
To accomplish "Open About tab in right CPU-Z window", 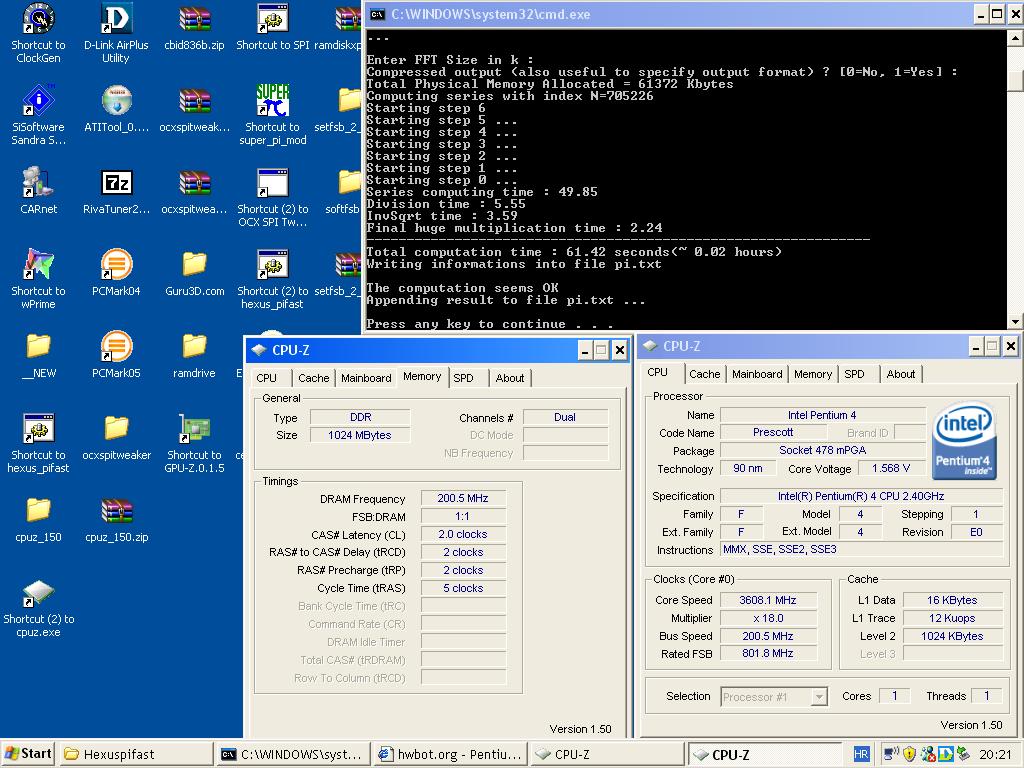I will (900, 374).
